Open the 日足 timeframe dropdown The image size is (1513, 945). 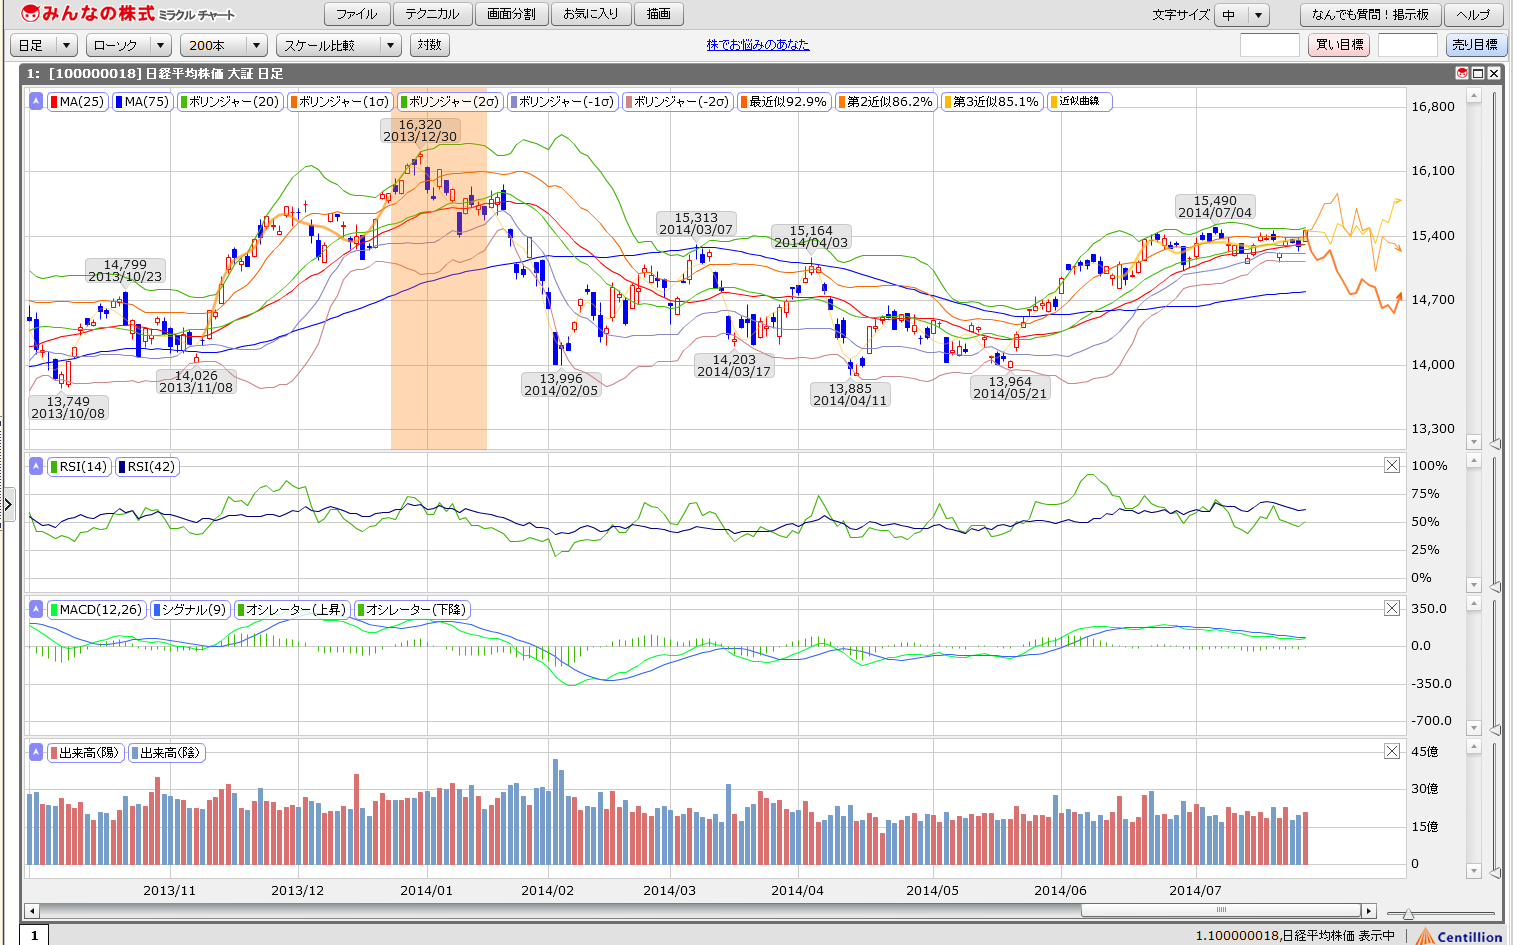tap(44, 45)
